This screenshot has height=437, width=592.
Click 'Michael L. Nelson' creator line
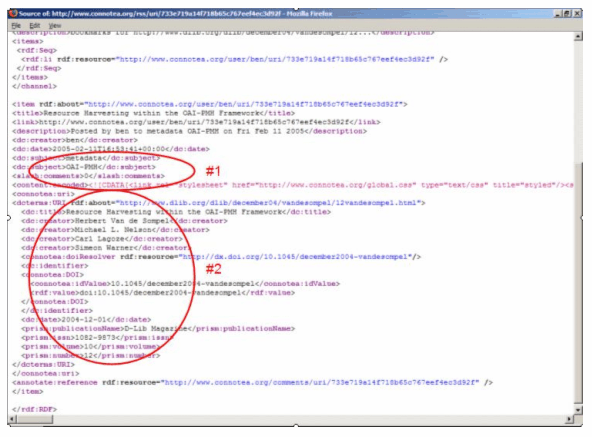point(115,230)
